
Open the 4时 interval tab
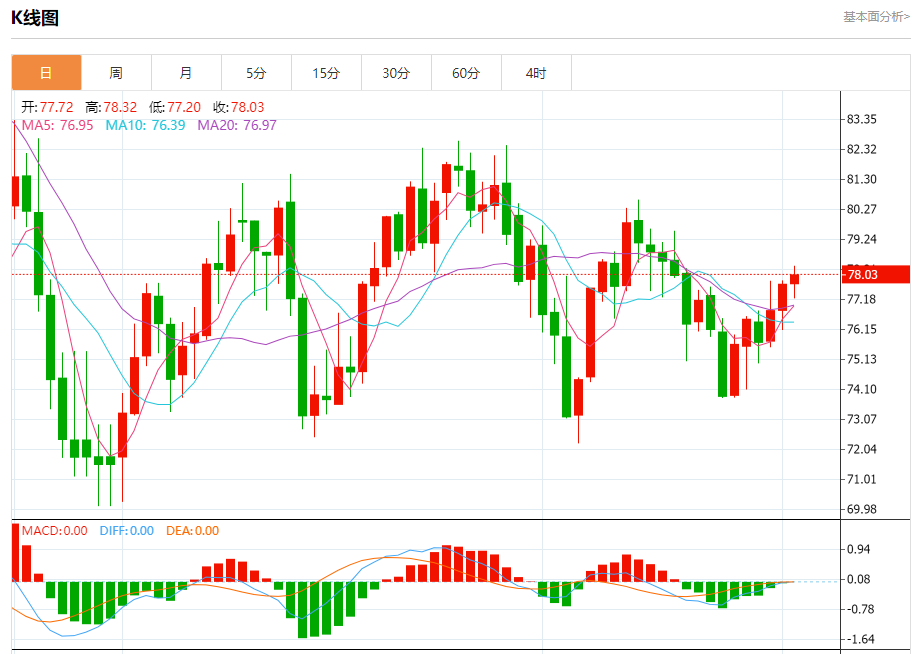coord(536,73)
